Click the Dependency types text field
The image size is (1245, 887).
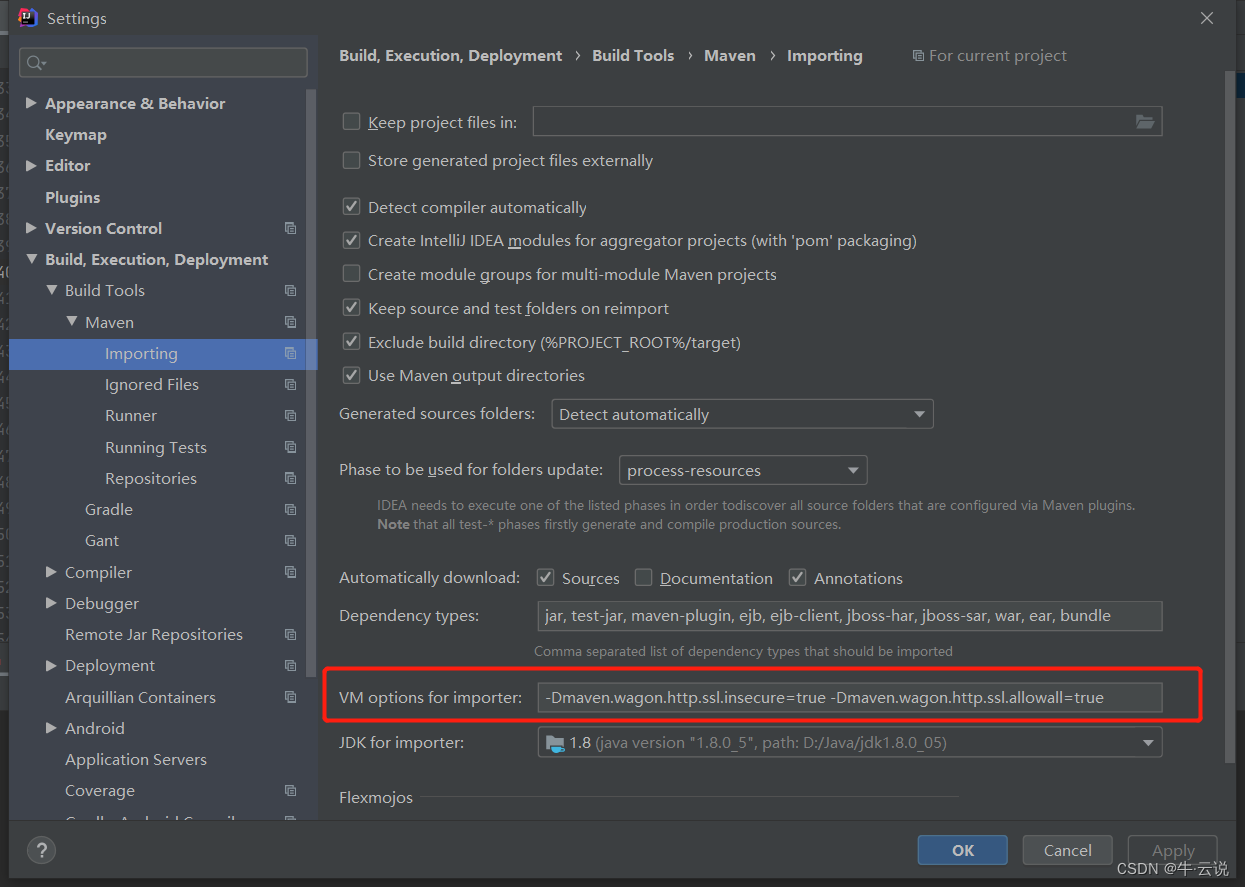(x=850, y=616)
